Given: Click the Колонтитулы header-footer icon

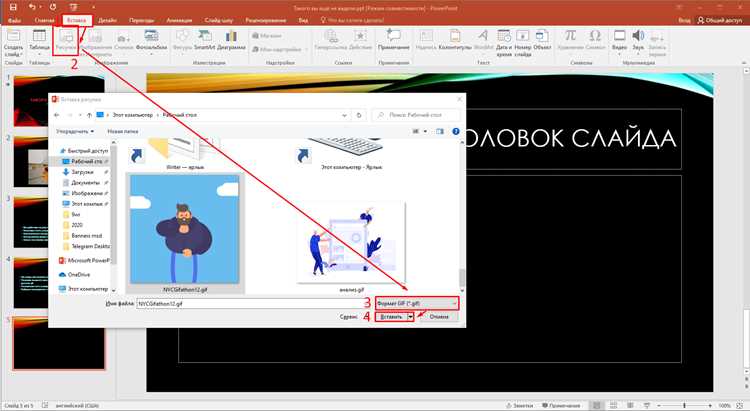Looking at the screenshot, I should [x=455, y=40].
